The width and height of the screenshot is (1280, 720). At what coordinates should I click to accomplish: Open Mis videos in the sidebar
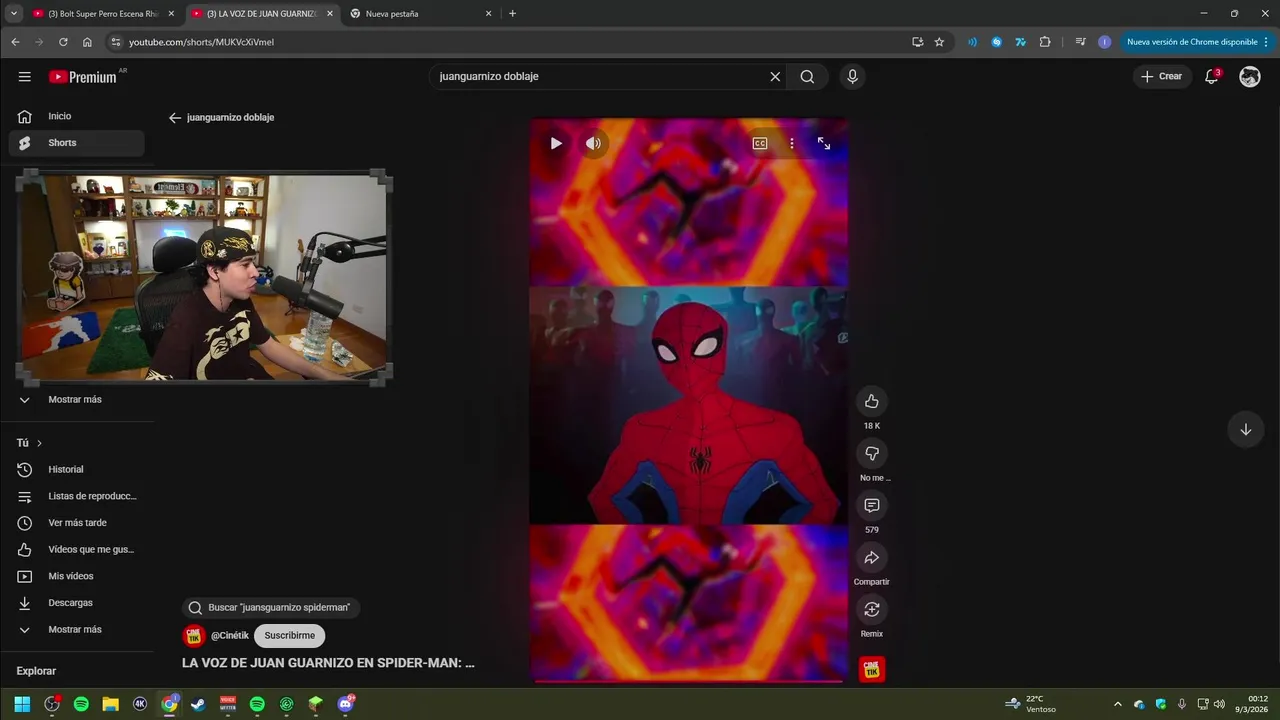tap(76, 576)
